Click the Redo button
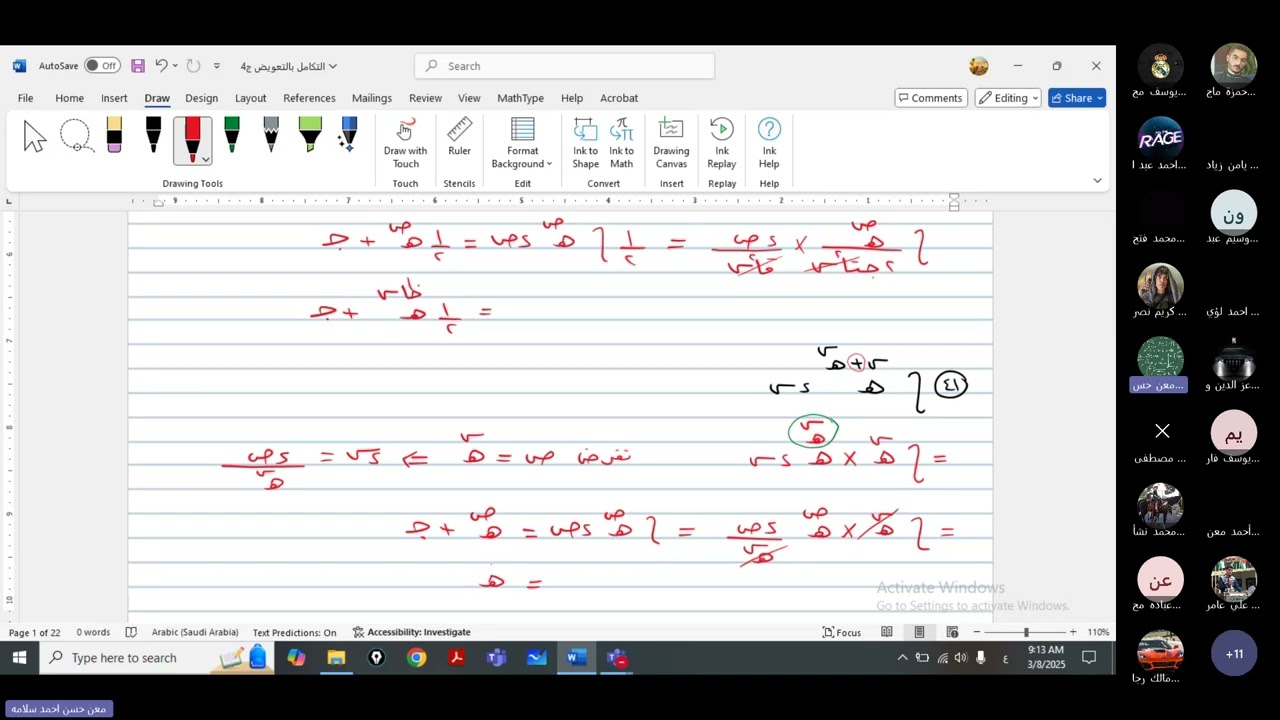The height and width of the screenshot is (720, 1280). pos(194,66)
